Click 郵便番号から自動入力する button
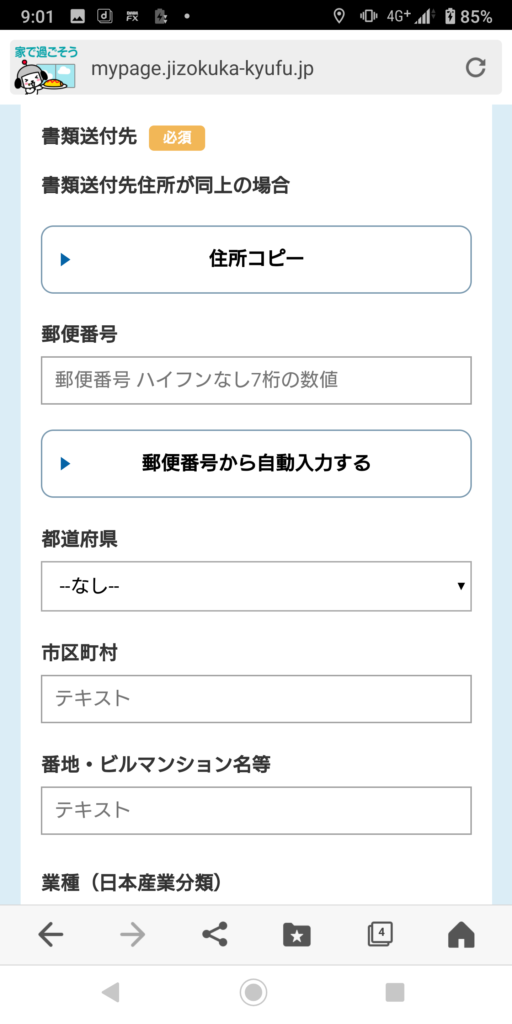This screenshot has width=512, height=1024. 256,464
